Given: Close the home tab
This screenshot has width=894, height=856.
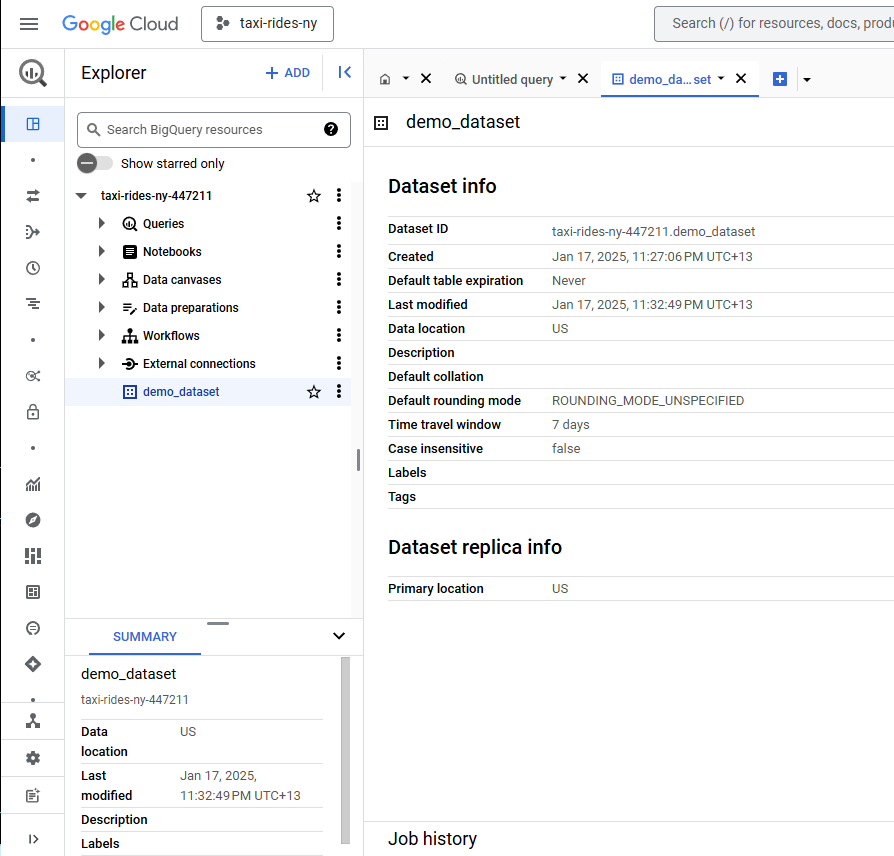Looking at the screenshot, I should (426, 79).
